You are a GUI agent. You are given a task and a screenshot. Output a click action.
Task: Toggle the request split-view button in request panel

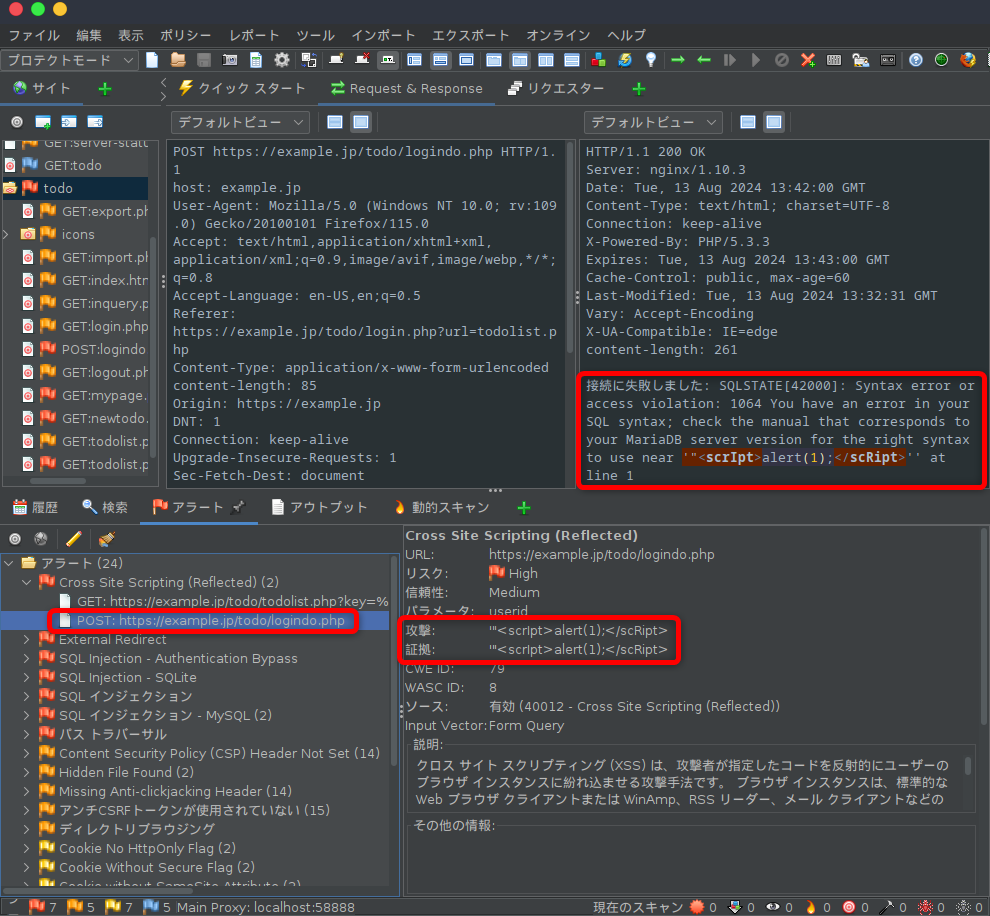335,122
